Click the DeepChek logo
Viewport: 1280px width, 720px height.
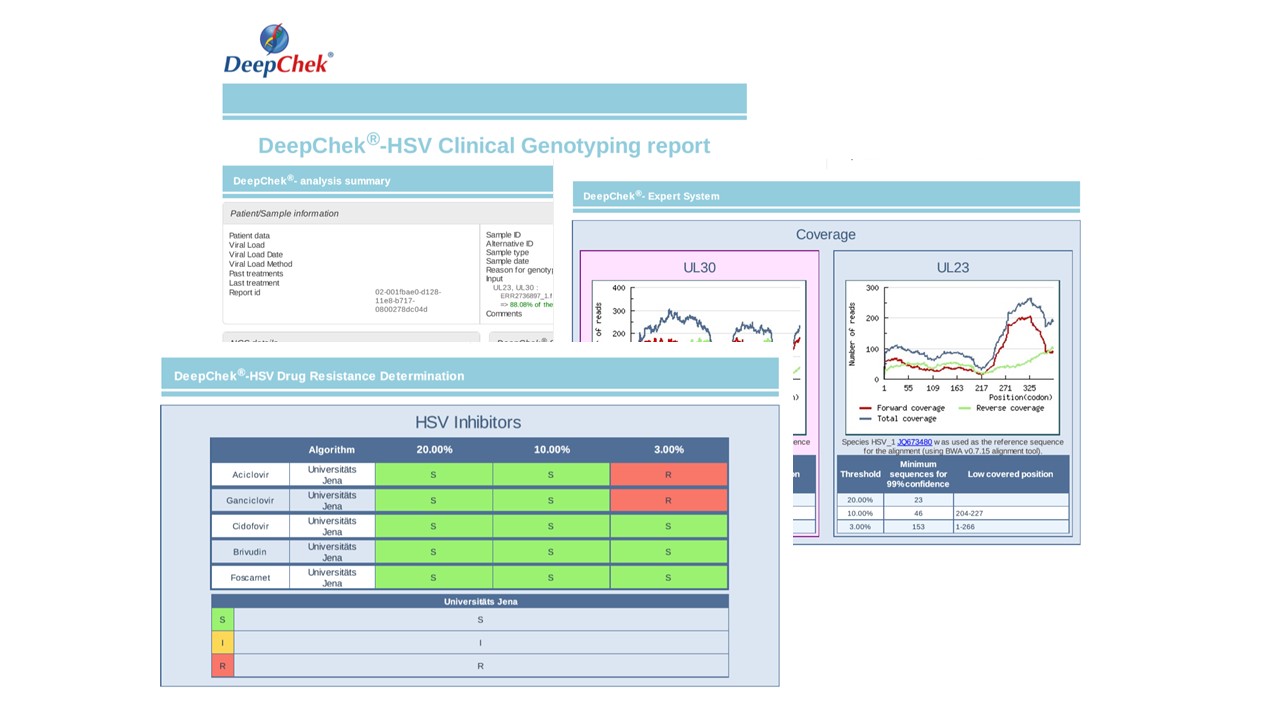[278, 49]
